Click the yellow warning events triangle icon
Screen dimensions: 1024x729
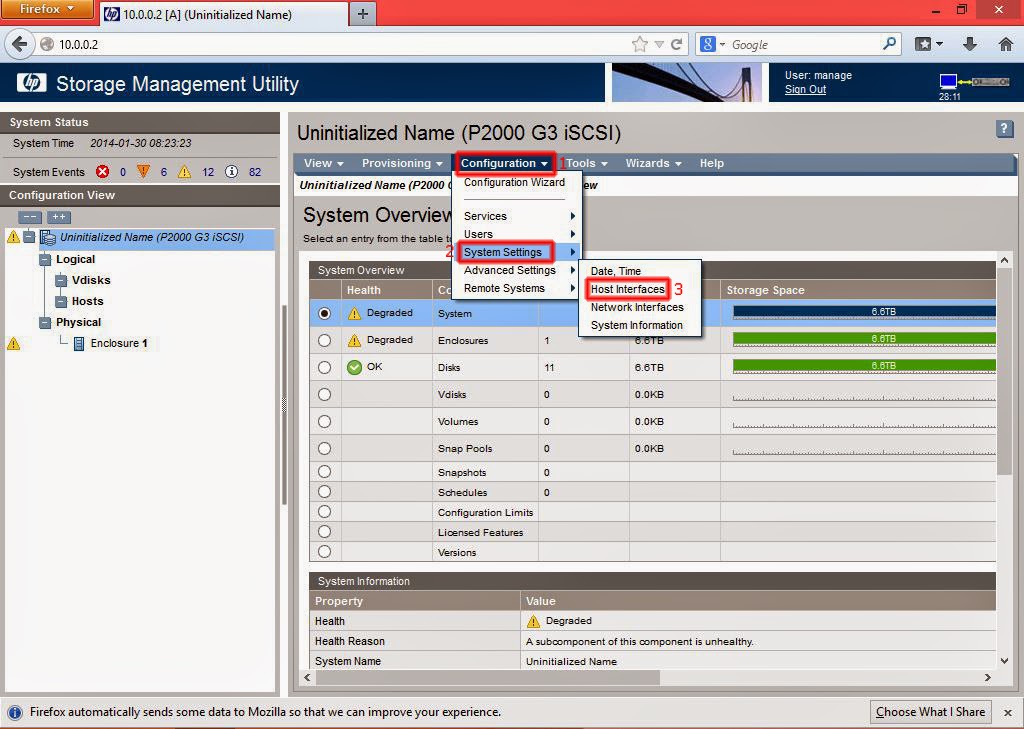point(184,171)
